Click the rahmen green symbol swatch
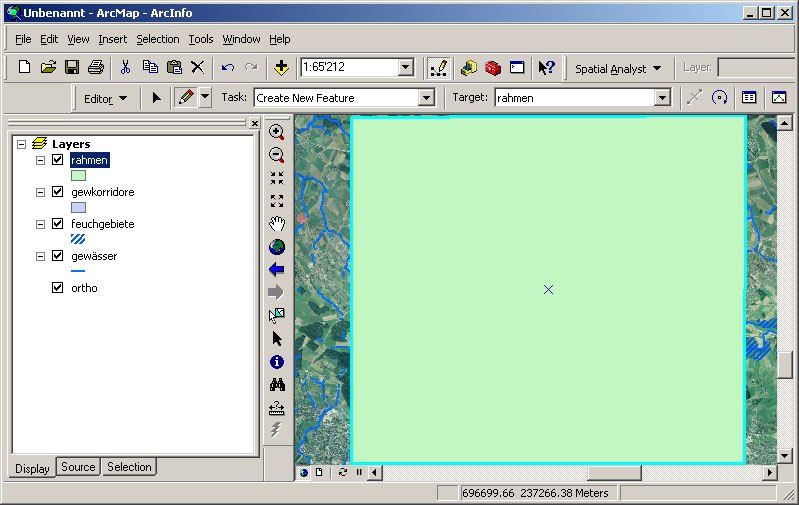 point(78,175)
